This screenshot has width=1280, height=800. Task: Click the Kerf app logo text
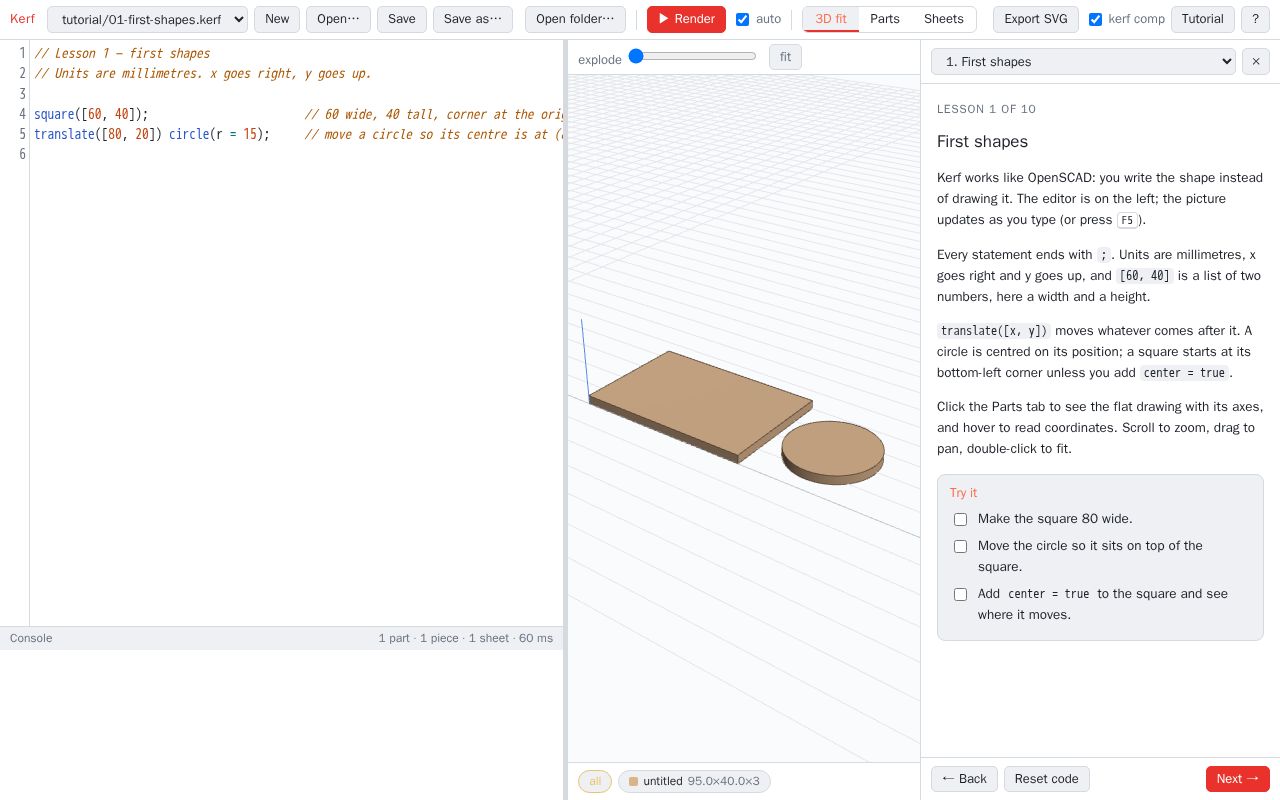pyautogui.click(x=22, y=19)
